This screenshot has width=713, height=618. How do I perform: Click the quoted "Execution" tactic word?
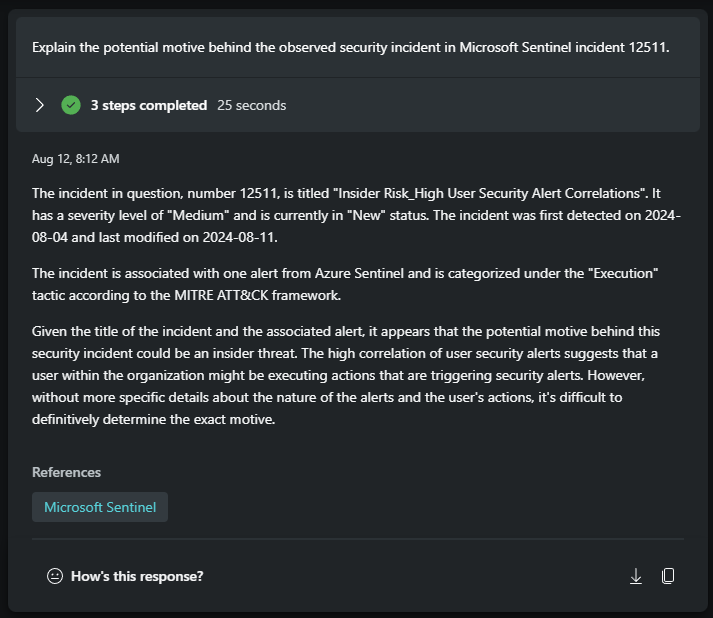tap(623, 273)
